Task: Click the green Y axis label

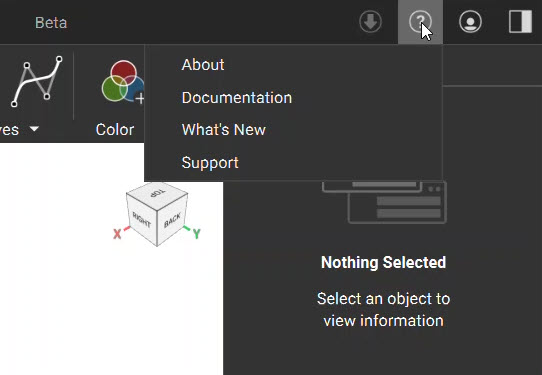Action: (x=197, y=234)
